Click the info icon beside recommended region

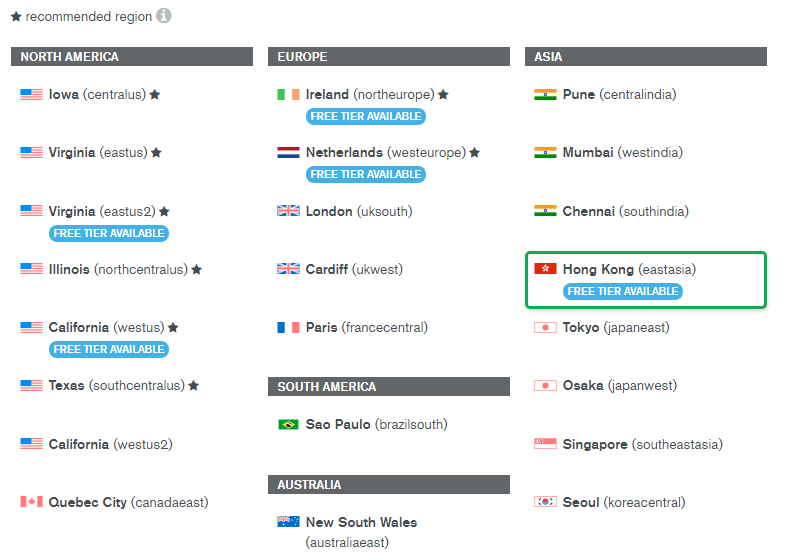164,16
